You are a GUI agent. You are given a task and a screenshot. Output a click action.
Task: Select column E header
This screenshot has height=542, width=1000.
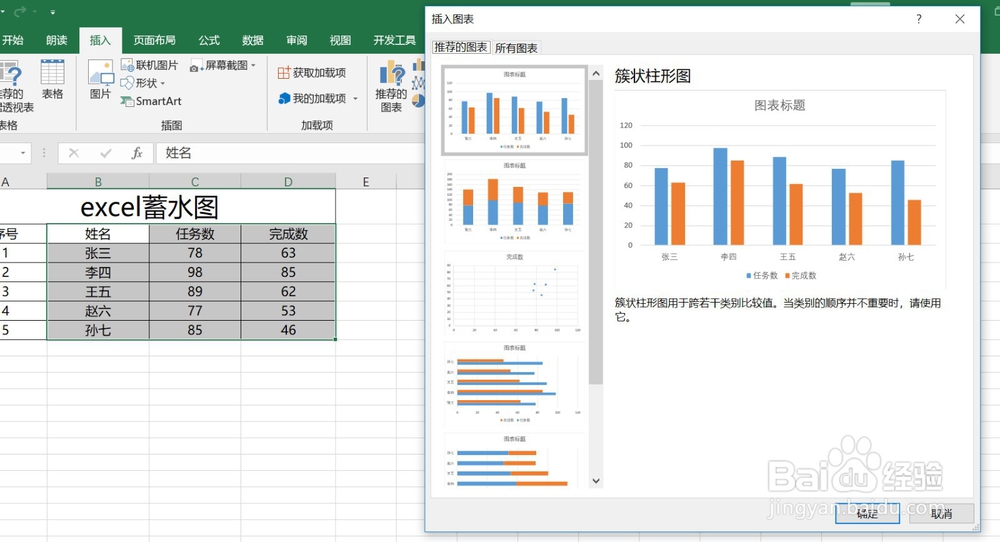(365, 182)
